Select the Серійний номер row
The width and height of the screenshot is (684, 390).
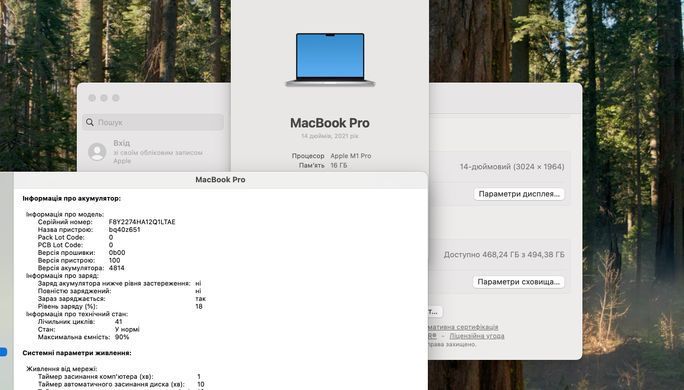click(106, 222)
